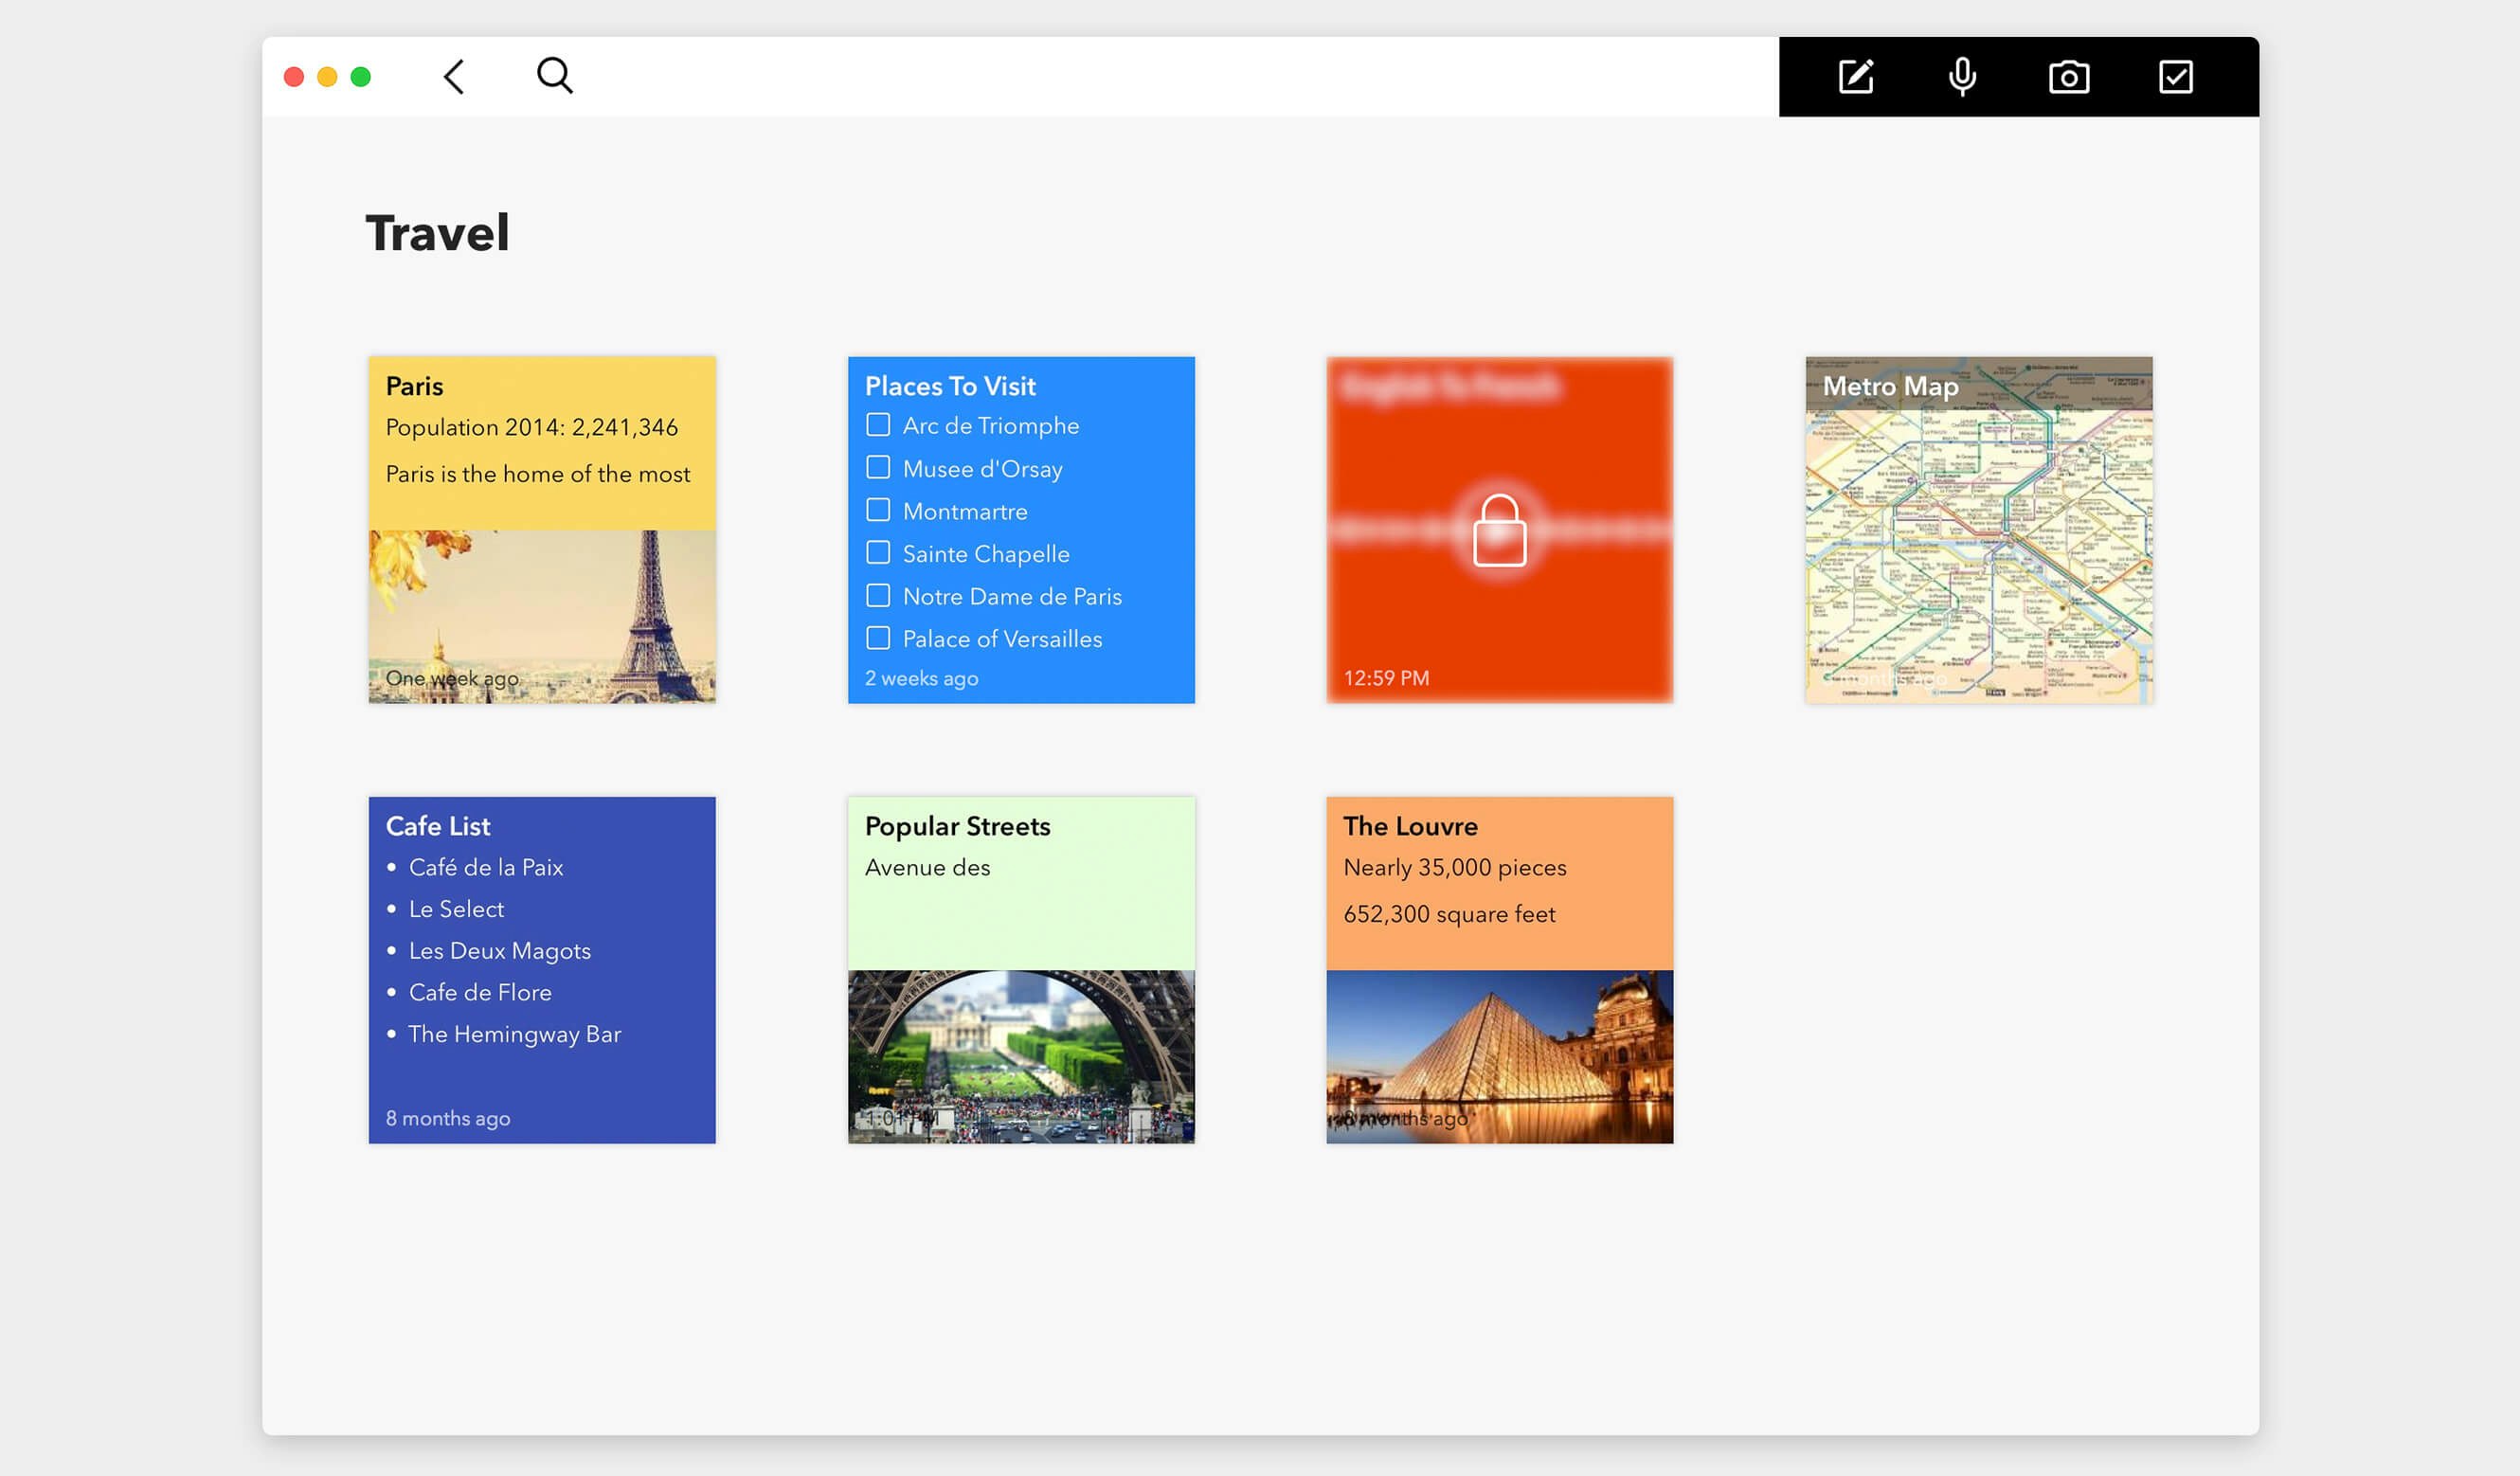Toggle the Notre Dame de Paris checkbox
Viewport: 2520px width, 1476px height.
click(878, 596)
